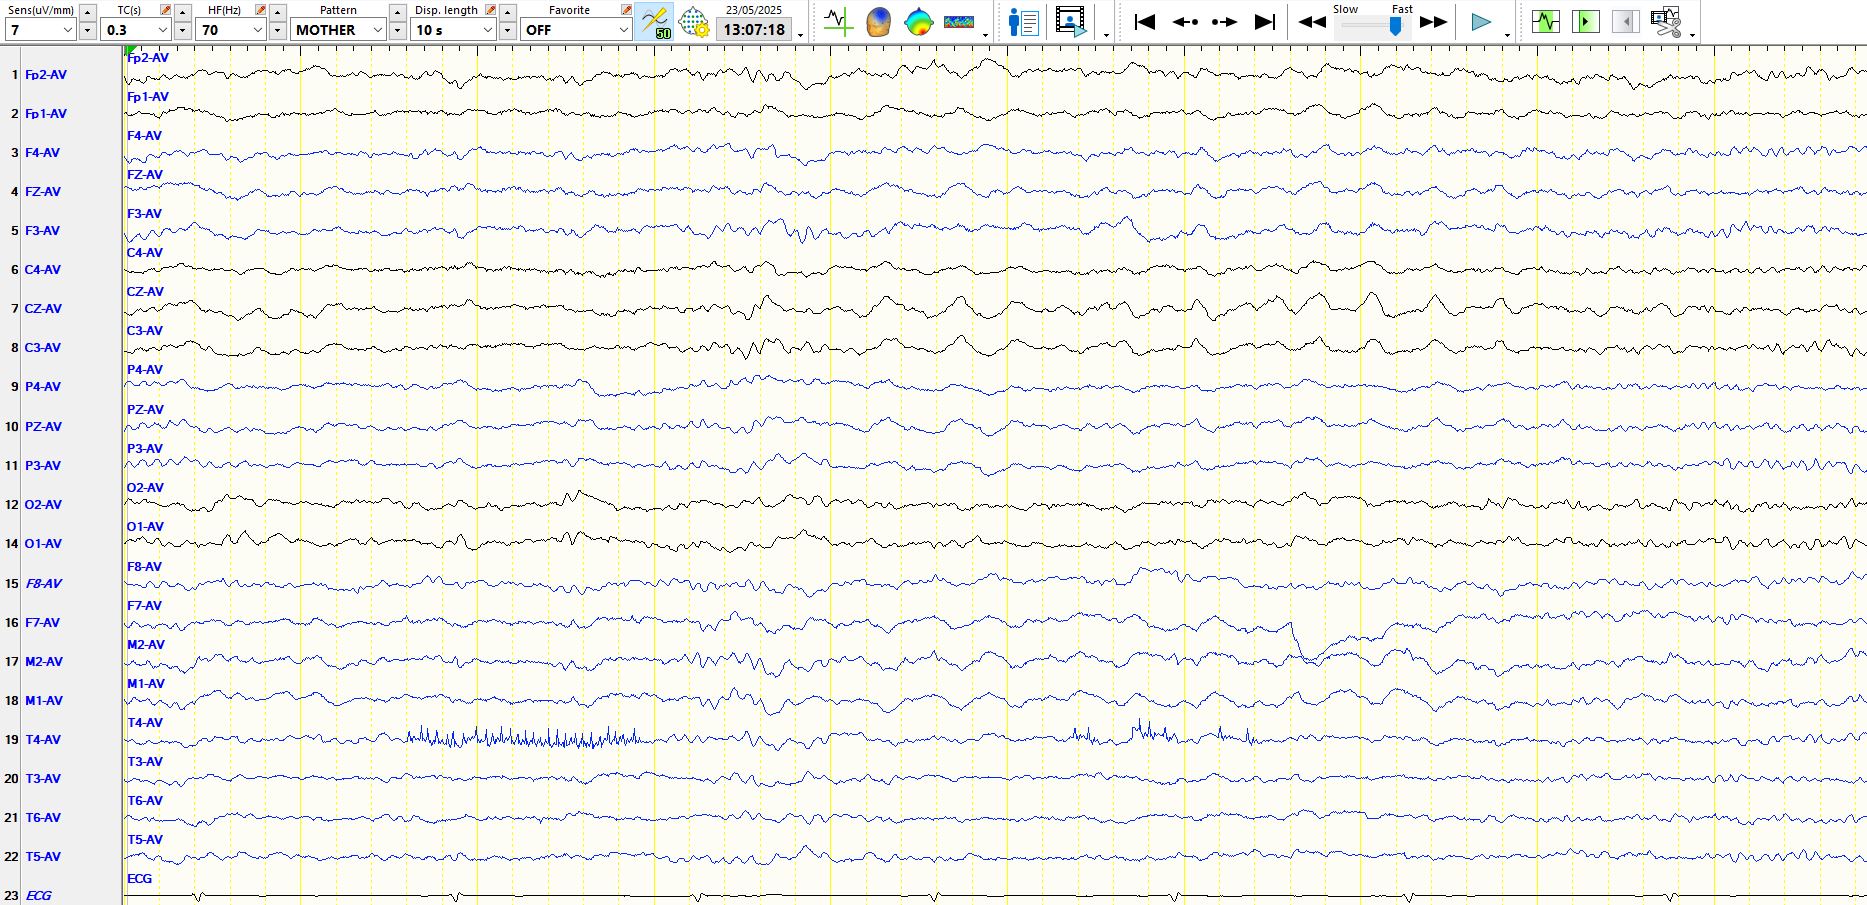Click the green page-forward icon

point(1585,21)
